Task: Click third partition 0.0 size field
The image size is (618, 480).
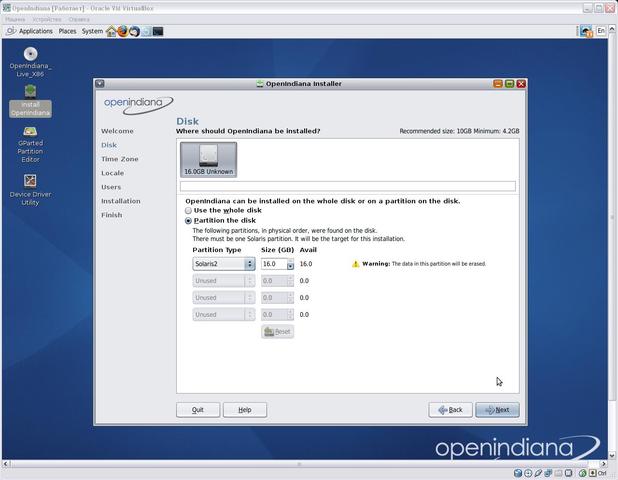Action: 274,298
